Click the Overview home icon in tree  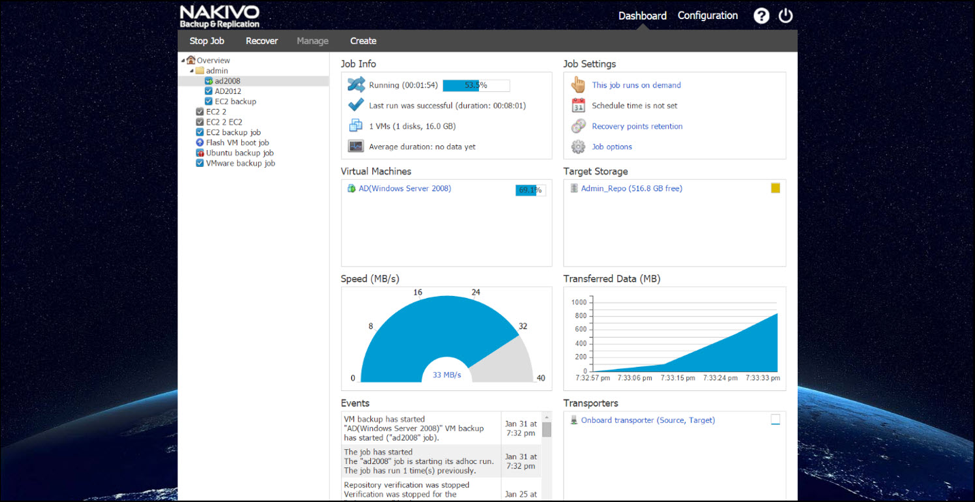[191, 60]
